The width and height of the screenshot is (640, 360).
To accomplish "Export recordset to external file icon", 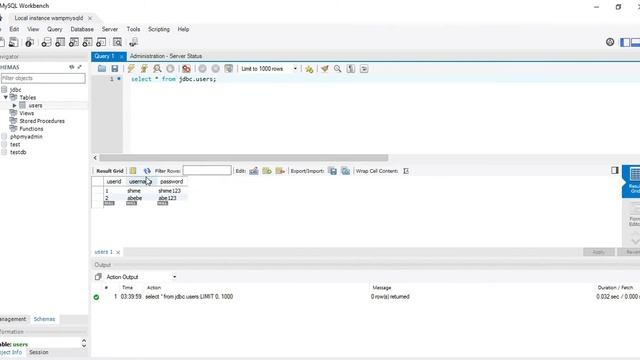I will (x=333, y=171).
